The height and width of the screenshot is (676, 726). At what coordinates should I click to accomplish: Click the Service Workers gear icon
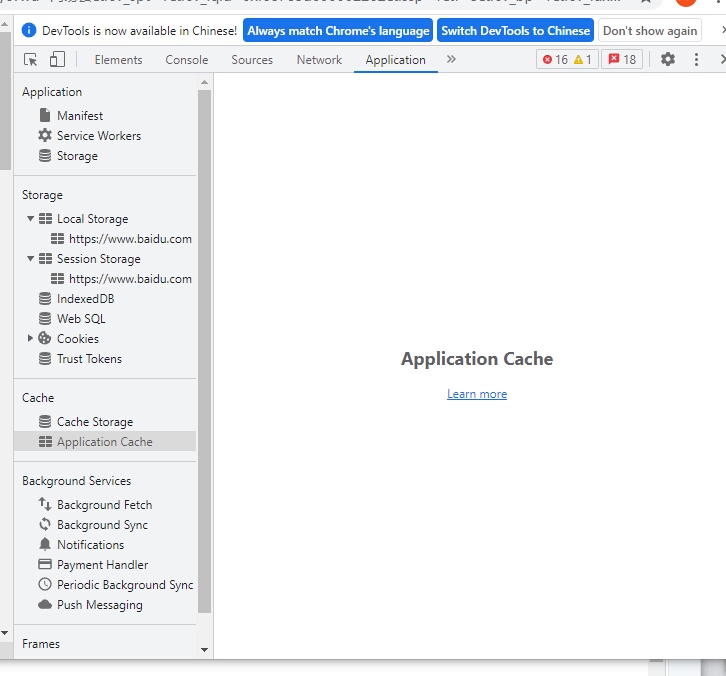[x=45, y=135]
